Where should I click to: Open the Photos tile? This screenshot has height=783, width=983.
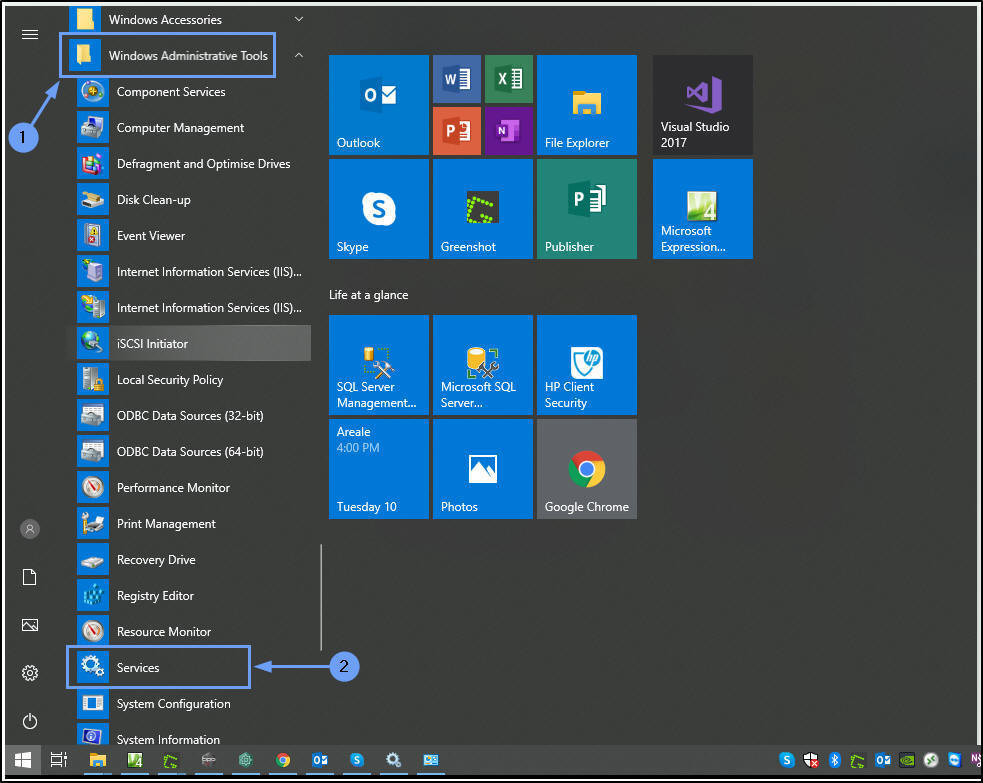coord(483,469)
